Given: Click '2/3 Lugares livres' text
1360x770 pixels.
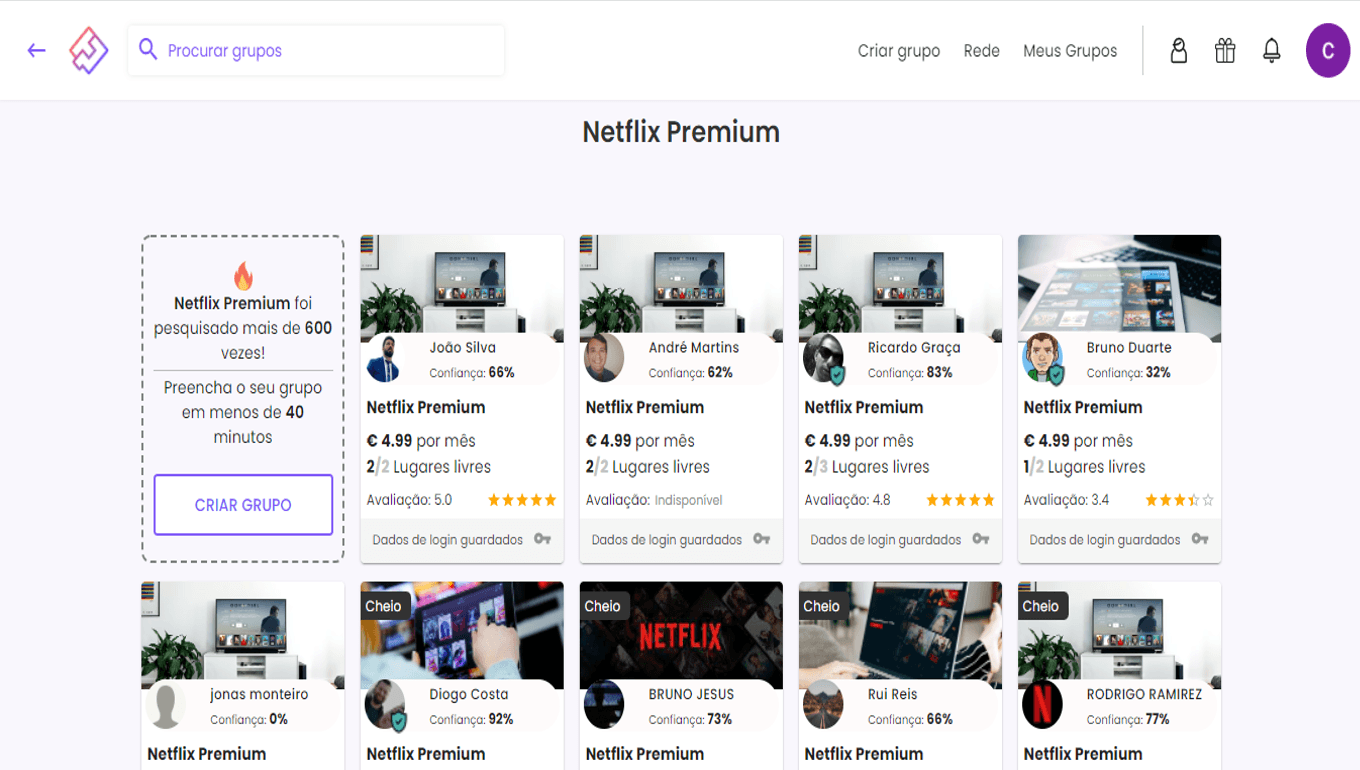Looking at the screenshot, I should point(867,467).
